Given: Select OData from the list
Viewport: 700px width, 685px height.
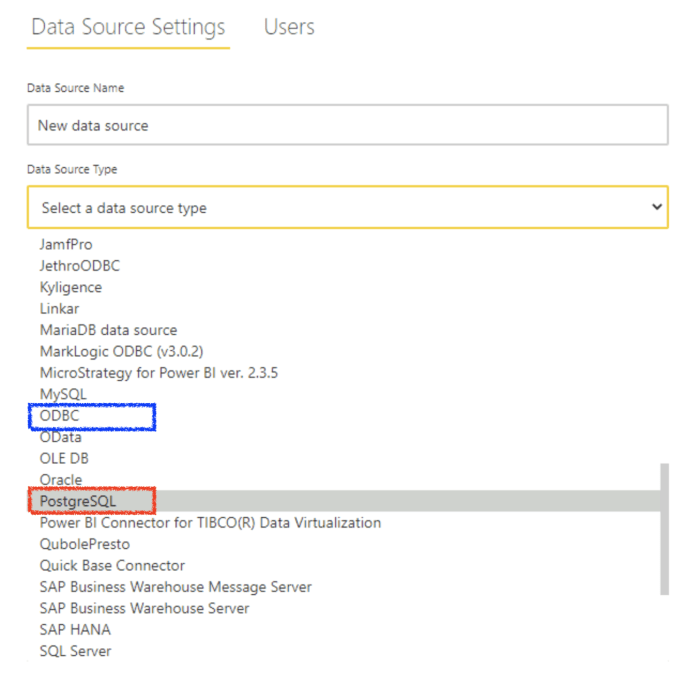Looking at the screenshot, I should (60, 437).
